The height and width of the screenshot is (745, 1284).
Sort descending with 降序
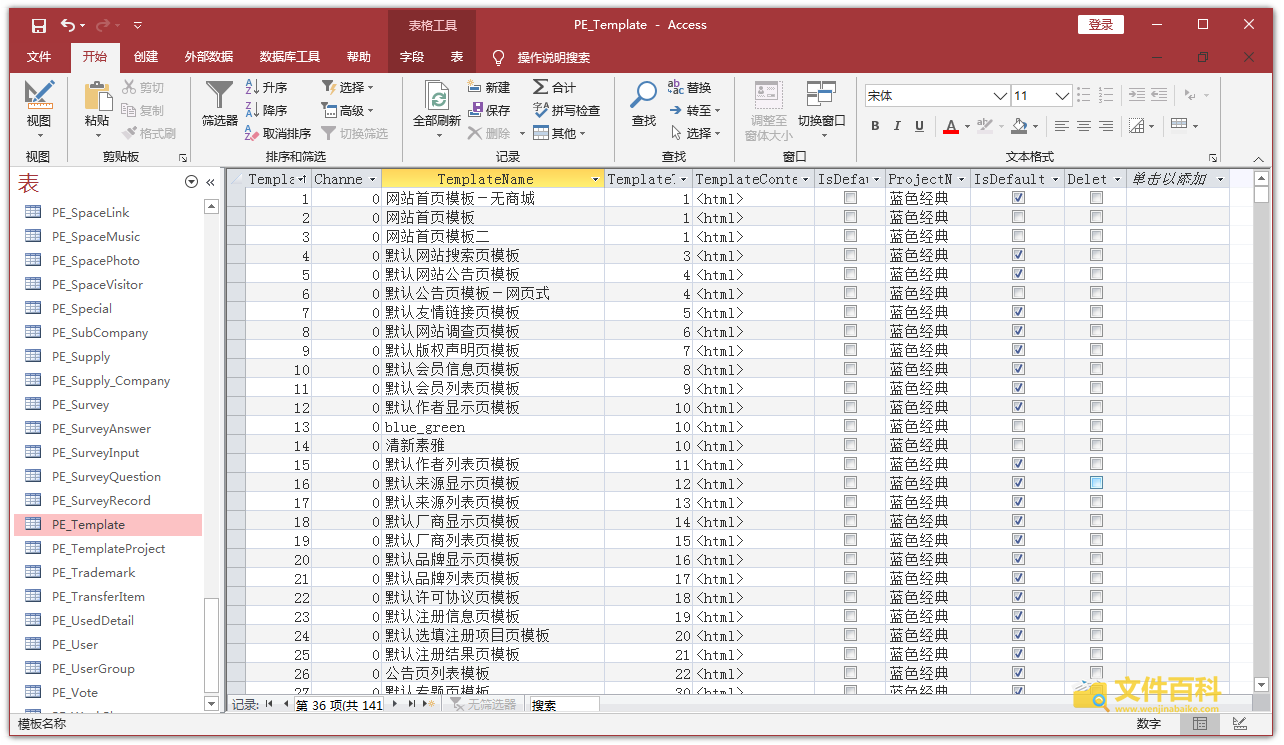coord(267,110)
